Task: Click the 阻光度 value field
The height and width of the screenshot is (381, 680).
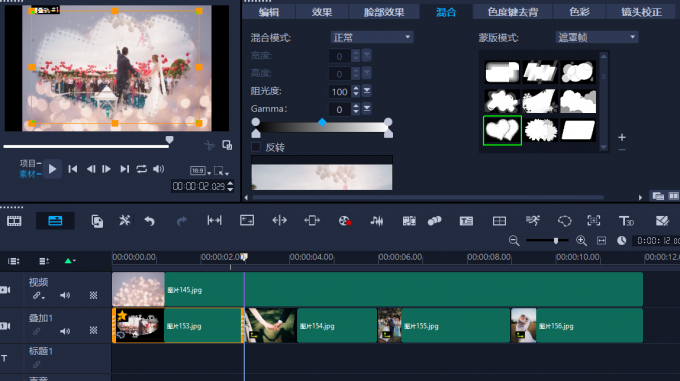Action: pyautogui.click(x=340, y=91)
